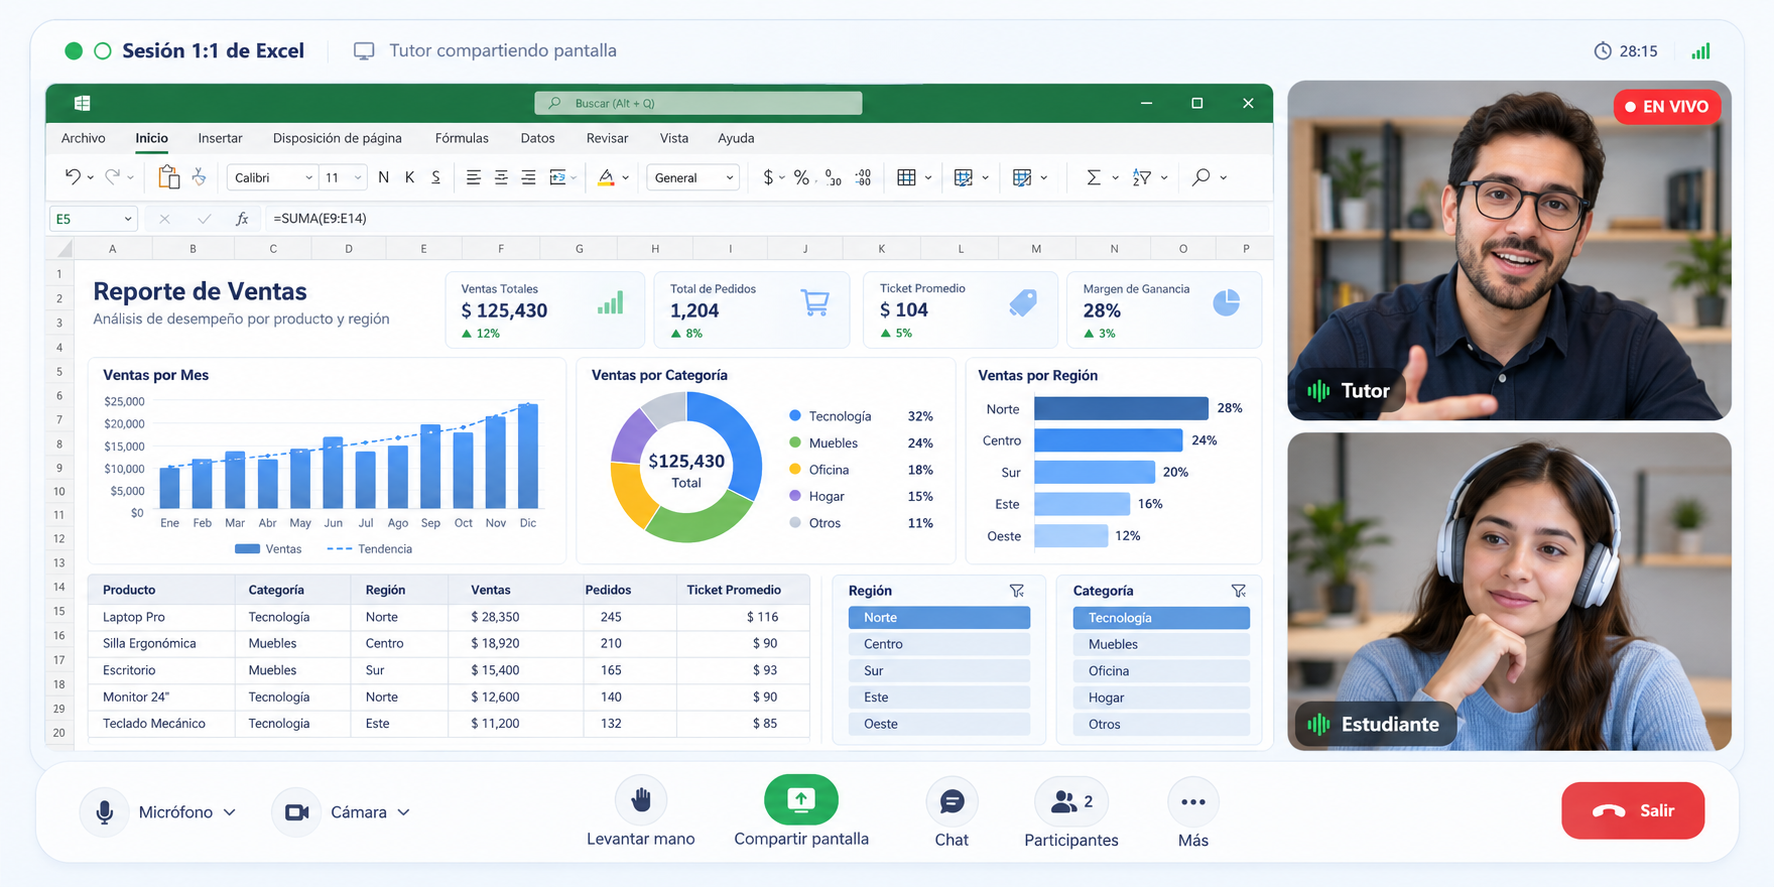This screenshot has height=887, width=1774.
Task: Align text left in toolbar
Action: pos(473,177)
